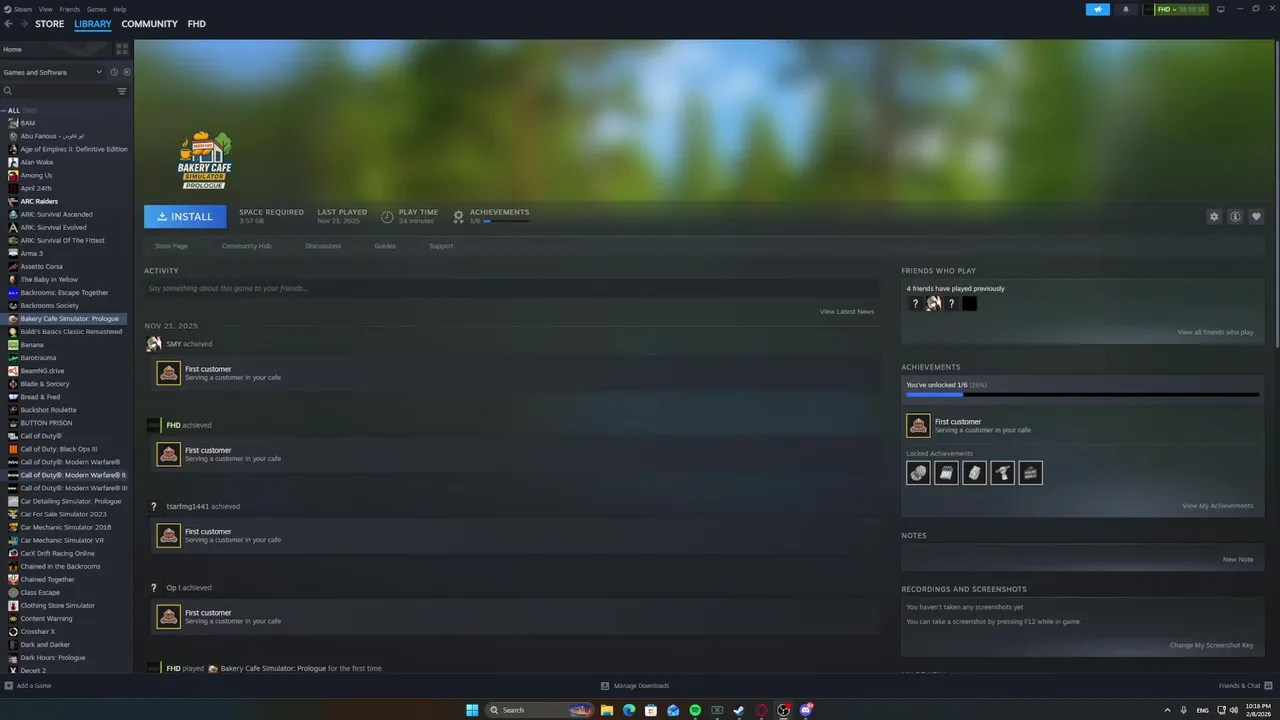
Task: Click the back navigation arrow
Action: pos(8,24)
